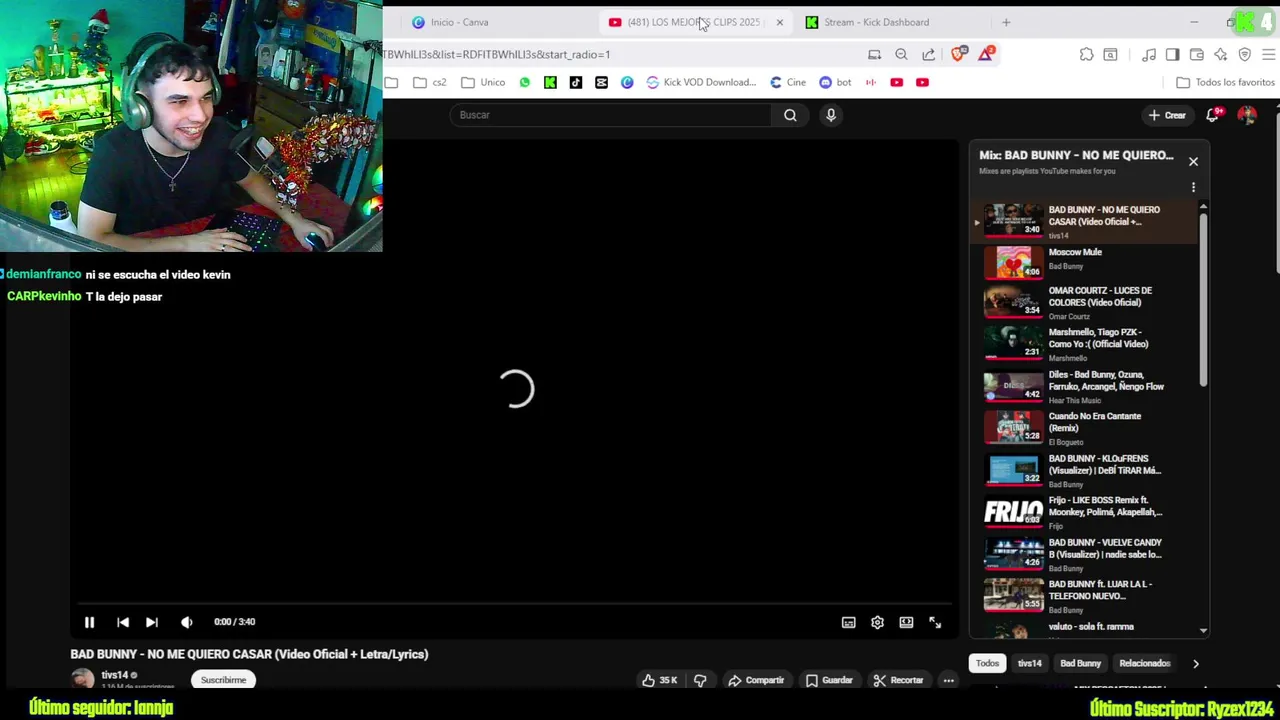Open the cs2 bookmark folder
This screenshot has width=1280, height=720.
(430, 82)
